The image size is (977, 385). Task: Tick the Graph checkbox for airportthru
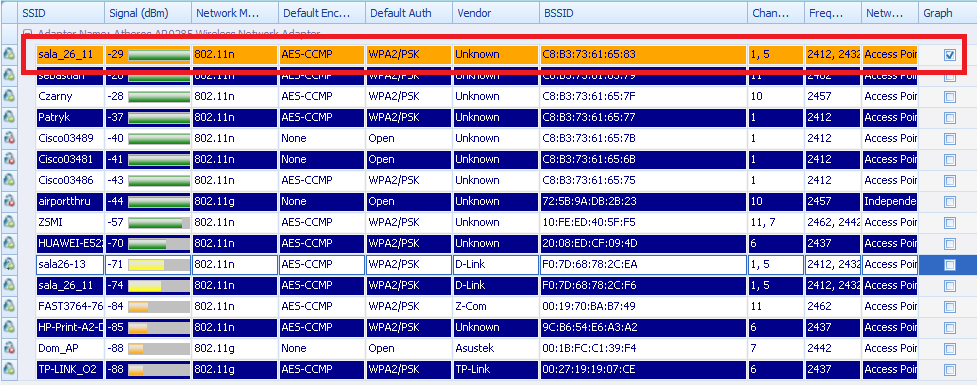click(950, 202)
